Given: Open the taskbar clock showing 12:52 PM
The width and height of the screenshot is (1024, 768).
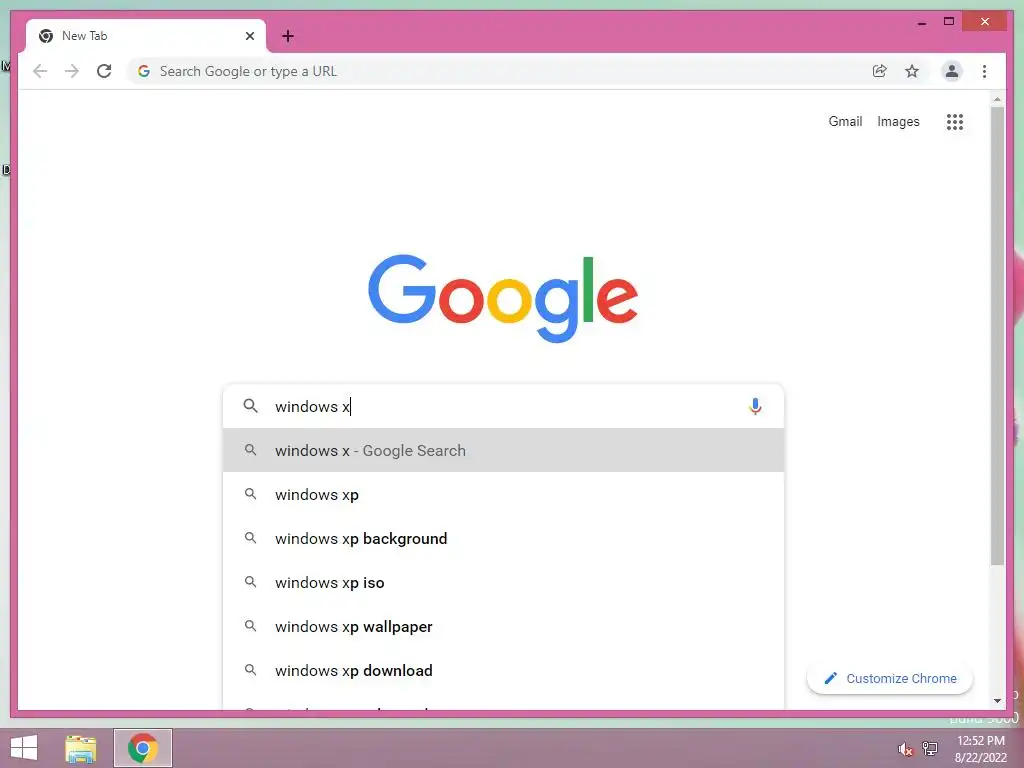Looking at the screenshot, I should [981, 749].
